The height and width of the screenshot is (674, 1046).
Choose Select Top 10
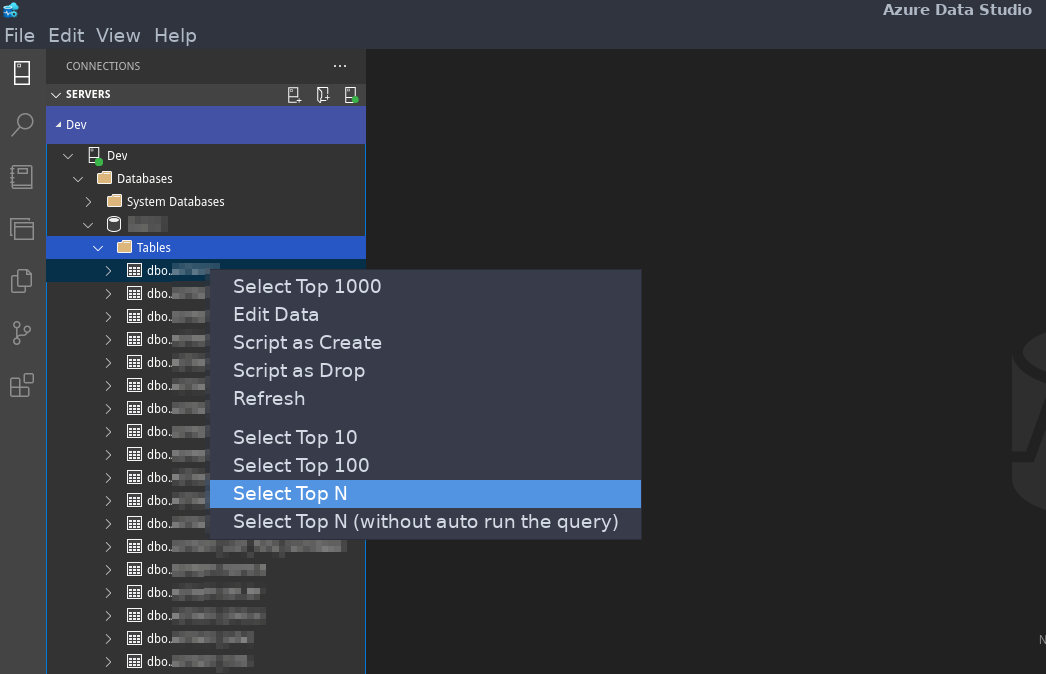click(426, 437)
